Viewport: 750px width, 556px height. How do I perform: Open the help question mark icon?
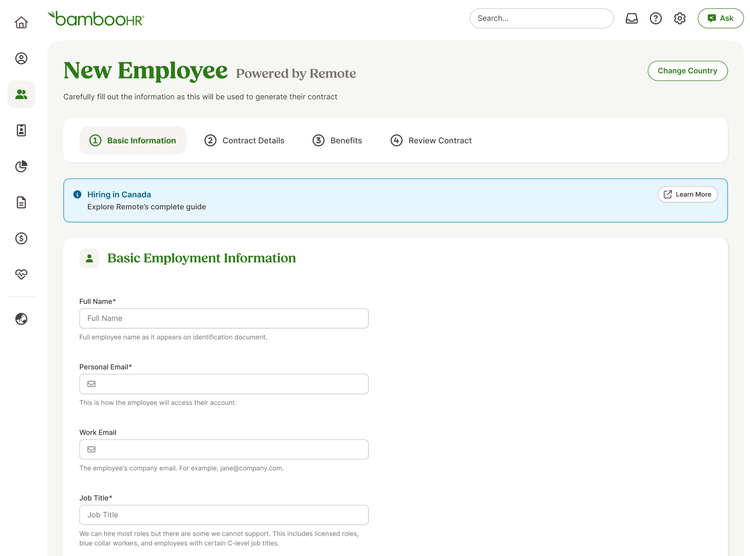tap(655, 18)
